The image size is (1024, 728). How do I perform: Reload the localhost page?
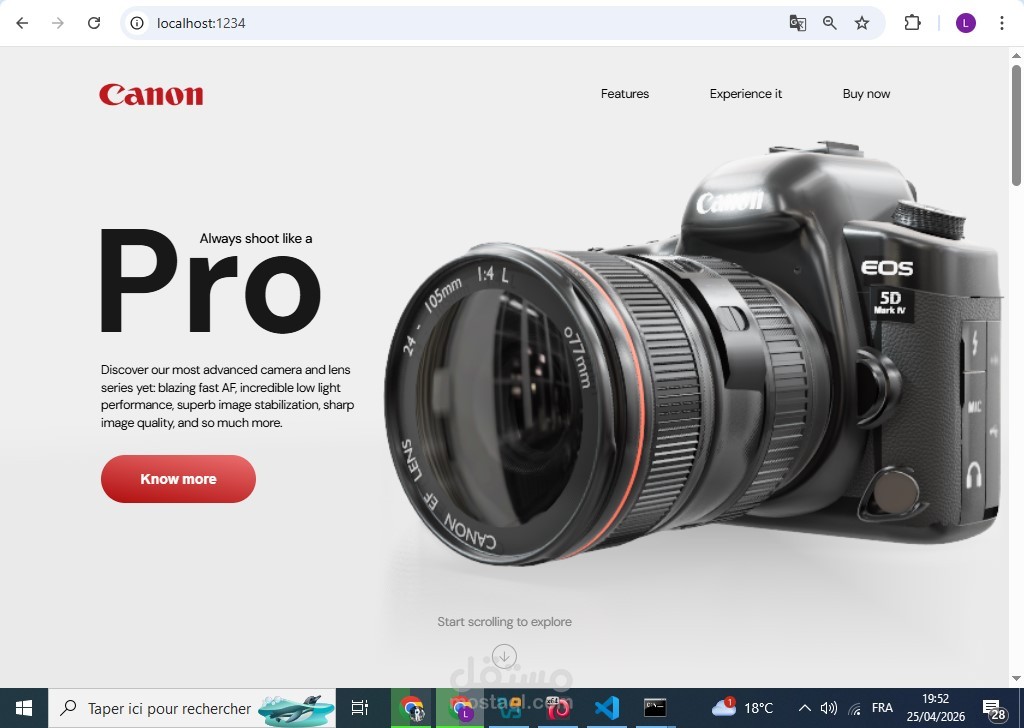pyautogui.click(x=94, y=23)
